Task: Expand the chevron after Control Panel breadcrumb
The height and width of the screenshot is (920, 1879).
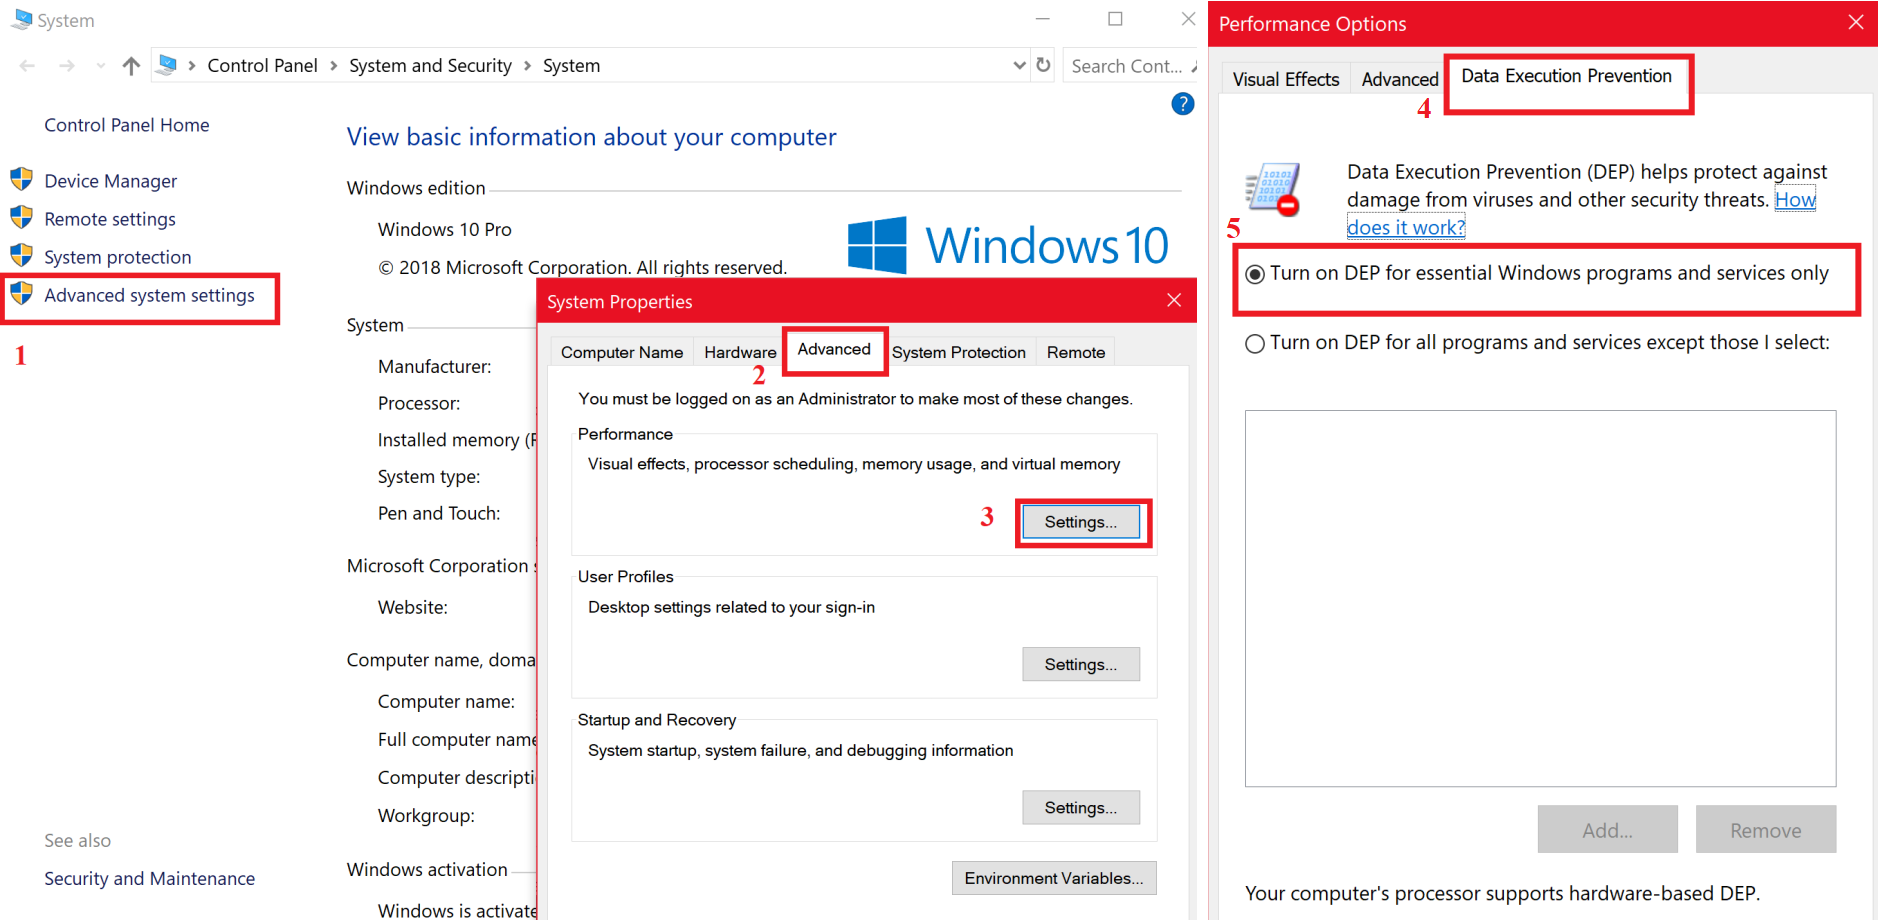Action: click(x=334, y=66)
